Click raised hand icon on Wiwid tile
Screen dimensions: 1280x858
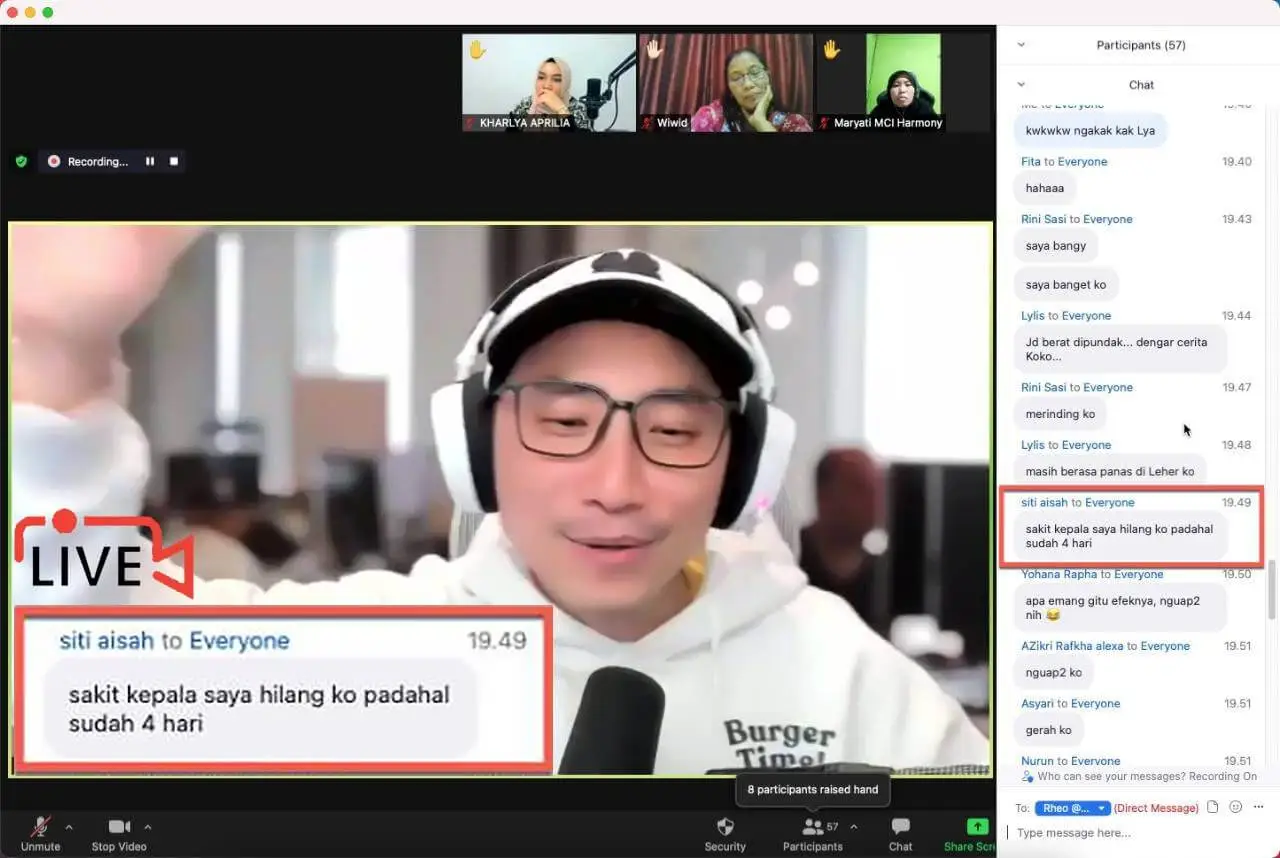[654, 49]
